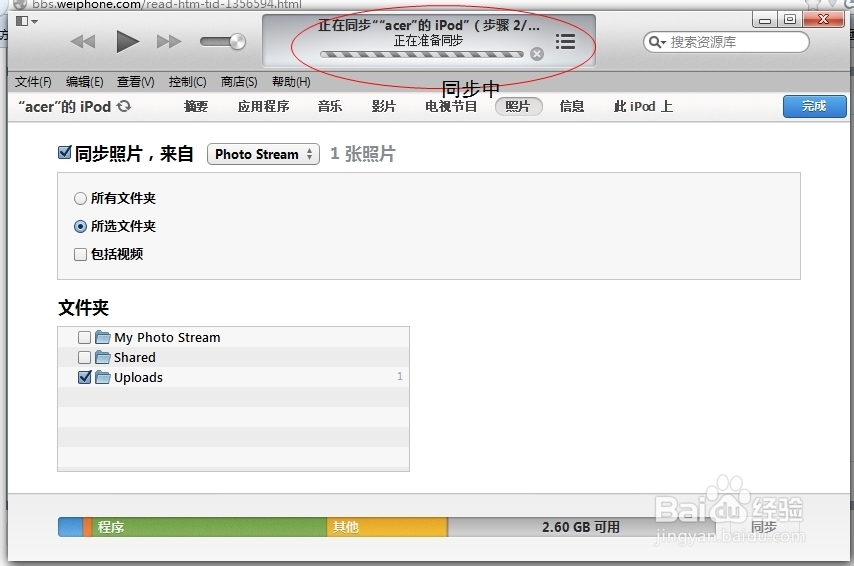Switch to the 音乐 tab

pos(330,106)
